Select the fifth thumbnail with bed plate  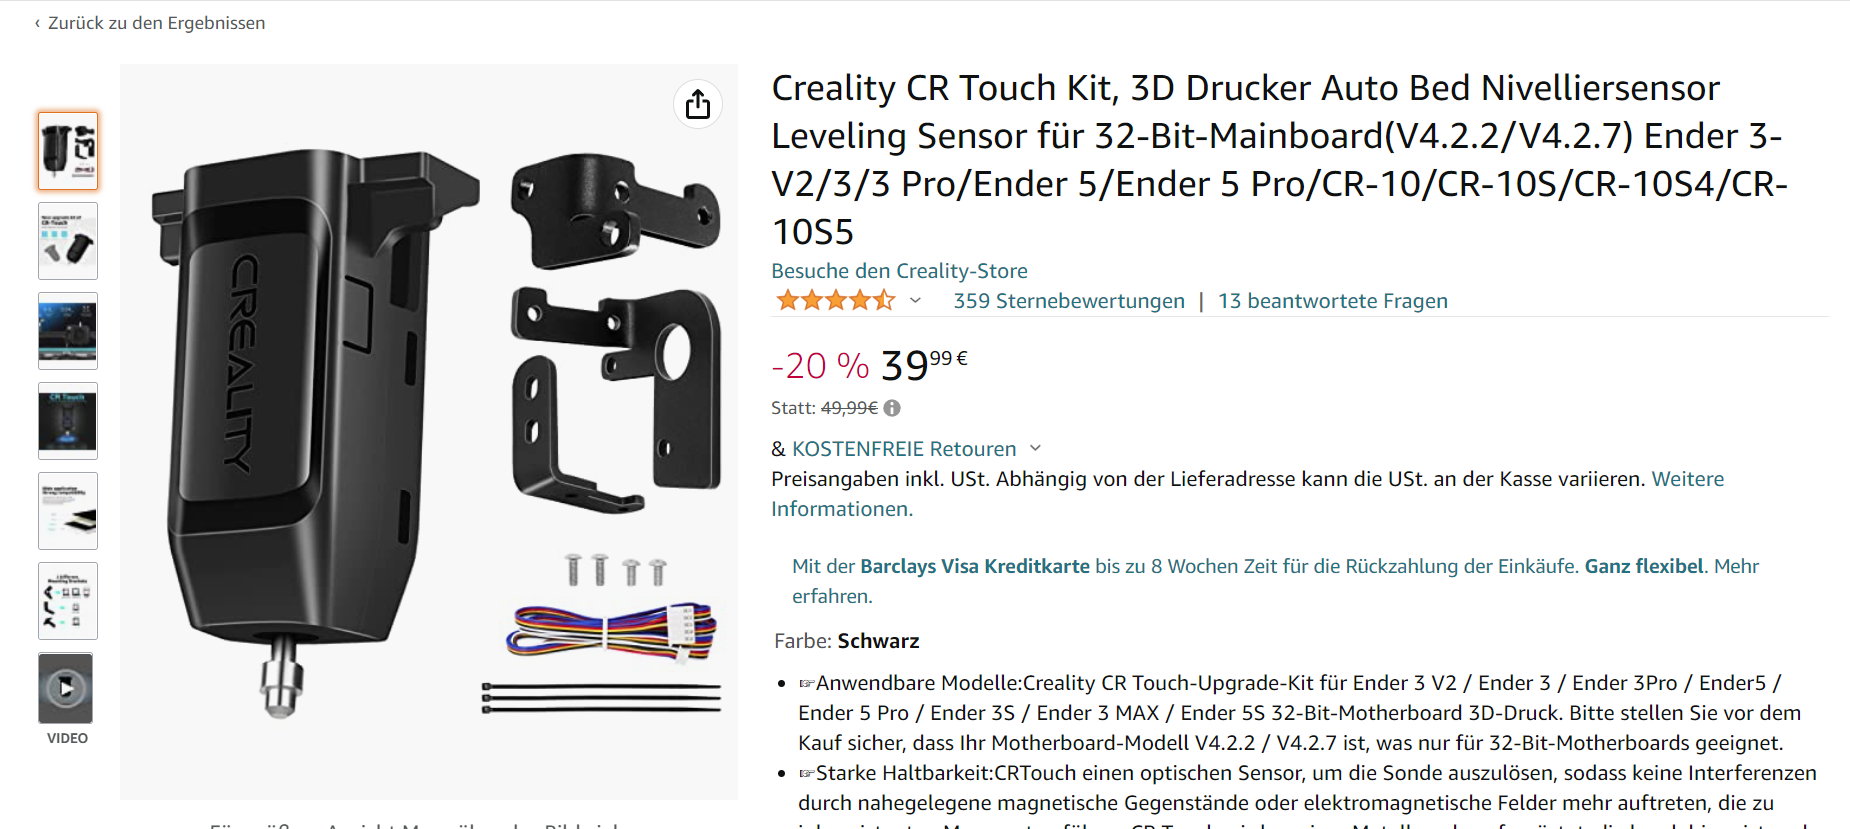point(68,511)
